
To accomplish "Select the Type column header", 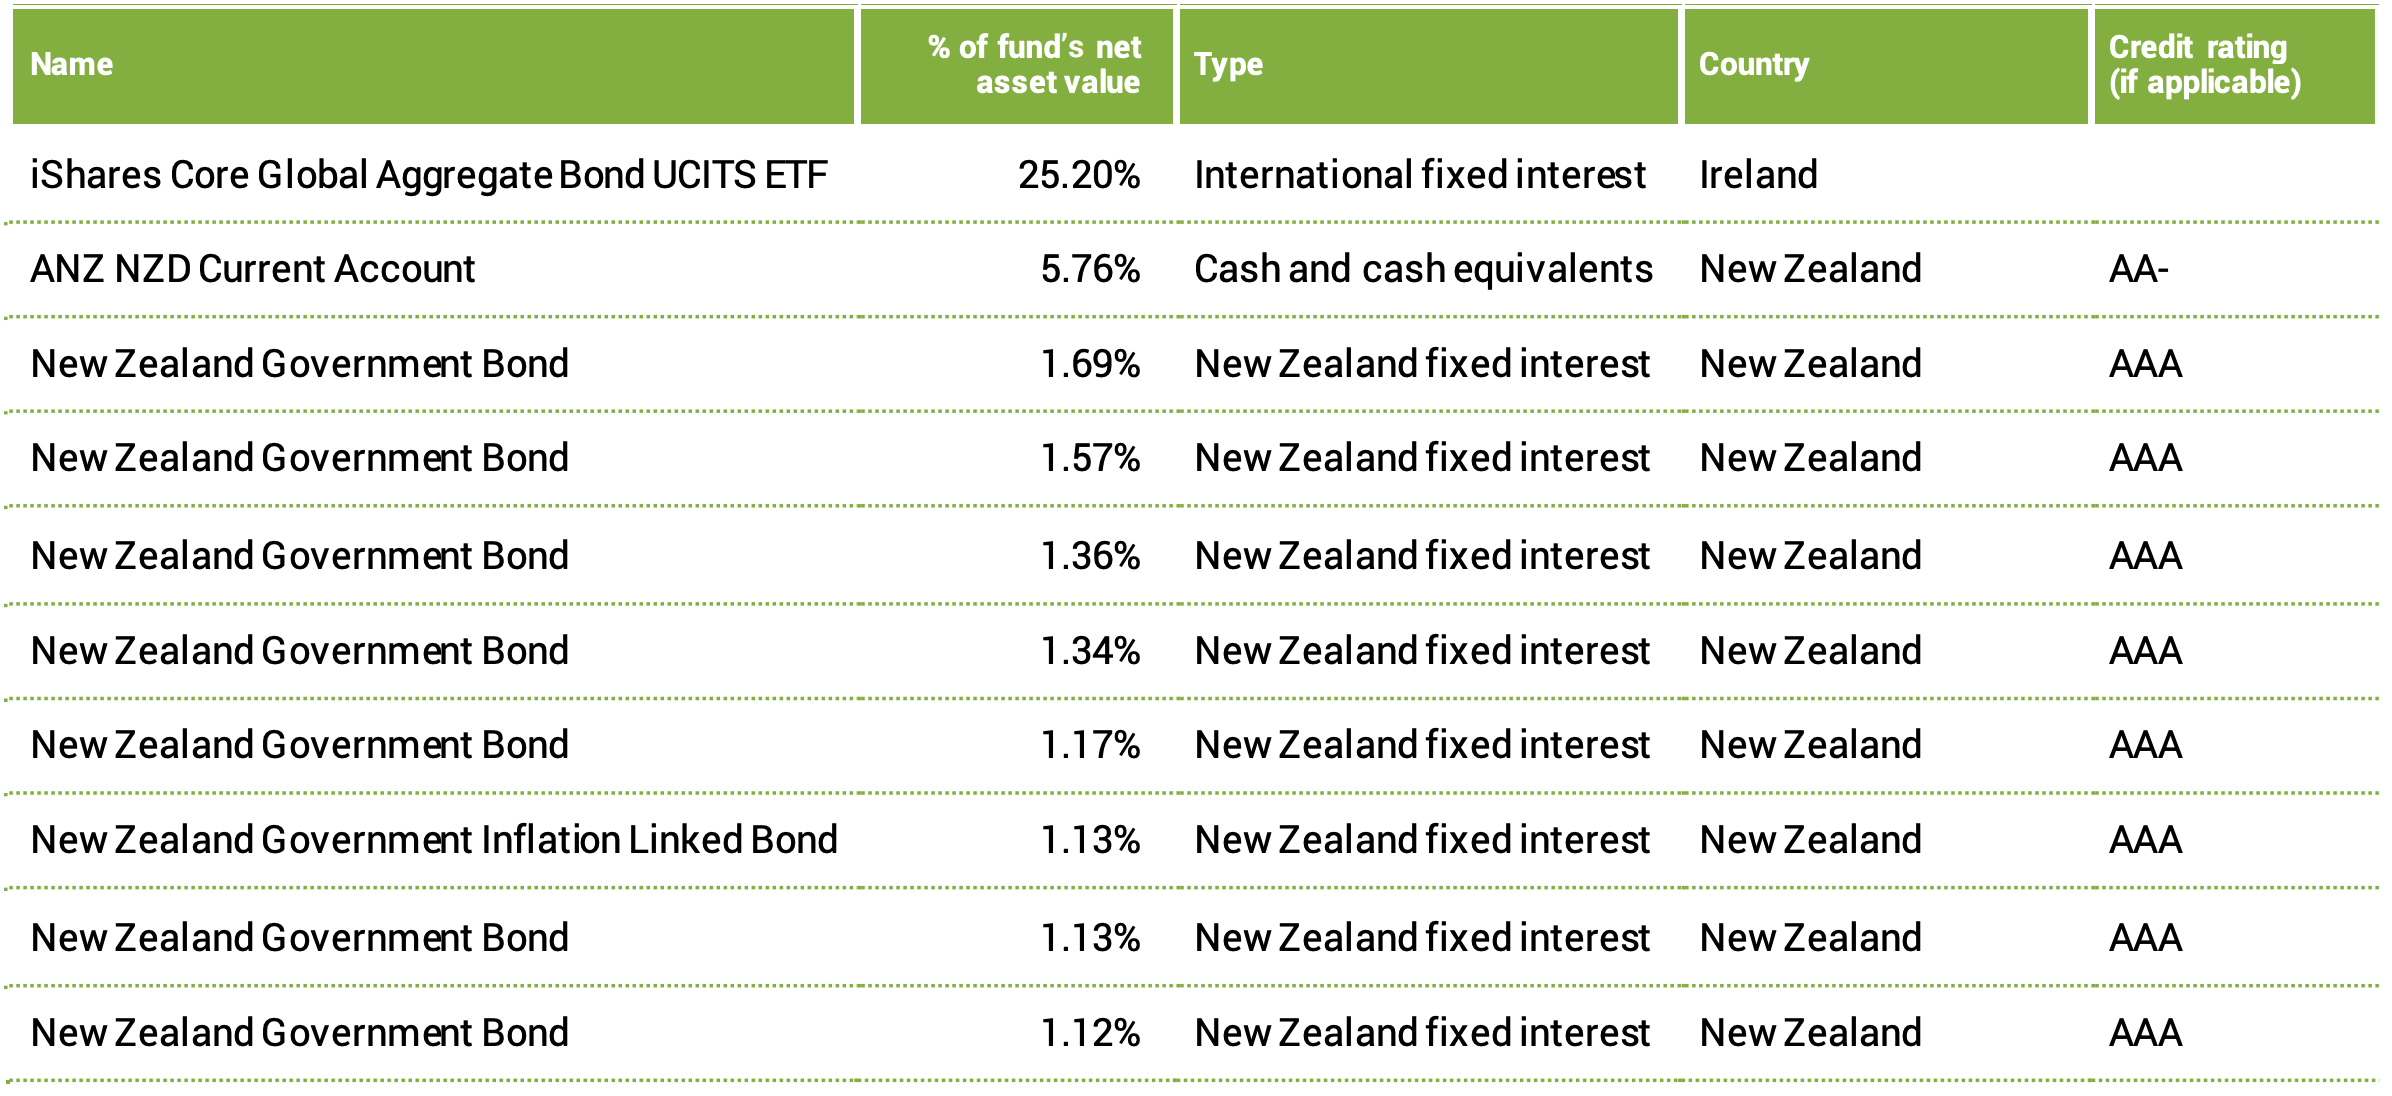I will tap(1228, 65).
